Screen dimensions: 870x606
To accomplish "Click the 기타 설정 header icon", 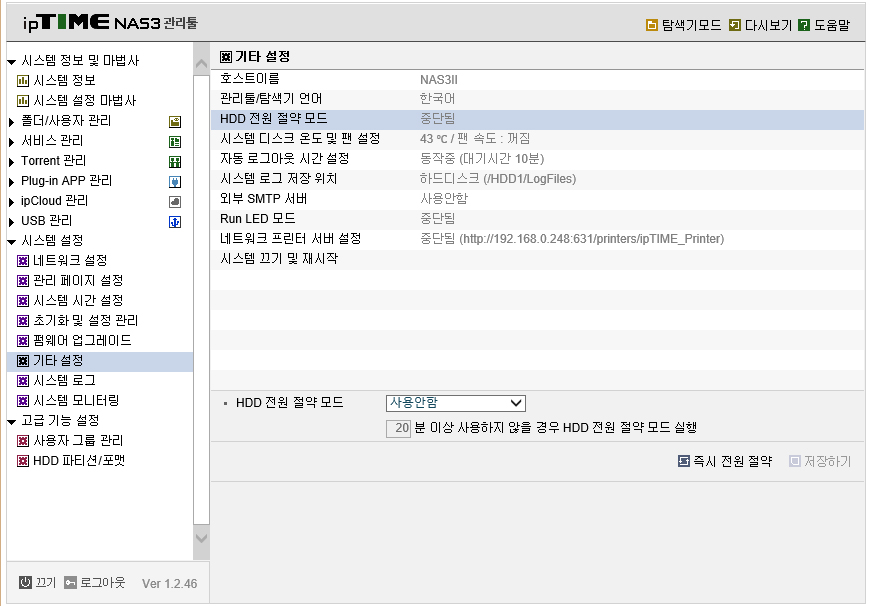I will pos(226,57).
